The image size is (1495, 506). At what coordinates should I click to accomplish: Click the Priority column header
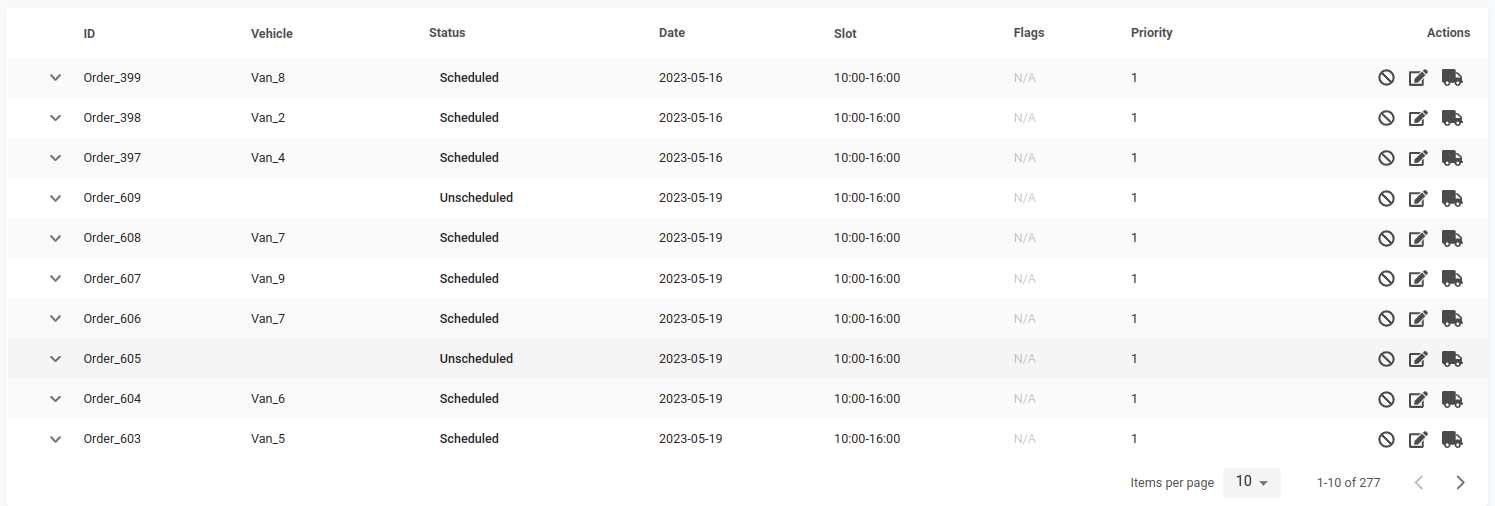point(1151,33)
